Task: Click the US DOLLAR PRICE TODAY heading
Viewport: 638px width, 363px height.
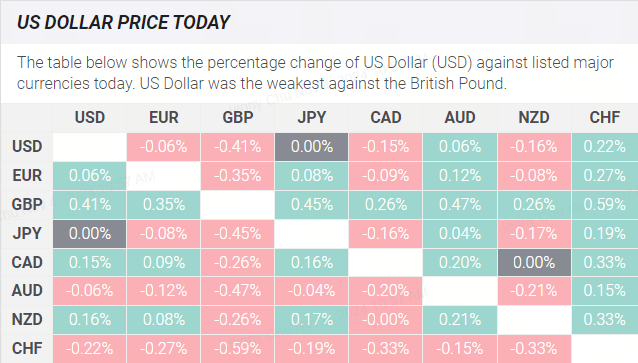Action: 123,22
